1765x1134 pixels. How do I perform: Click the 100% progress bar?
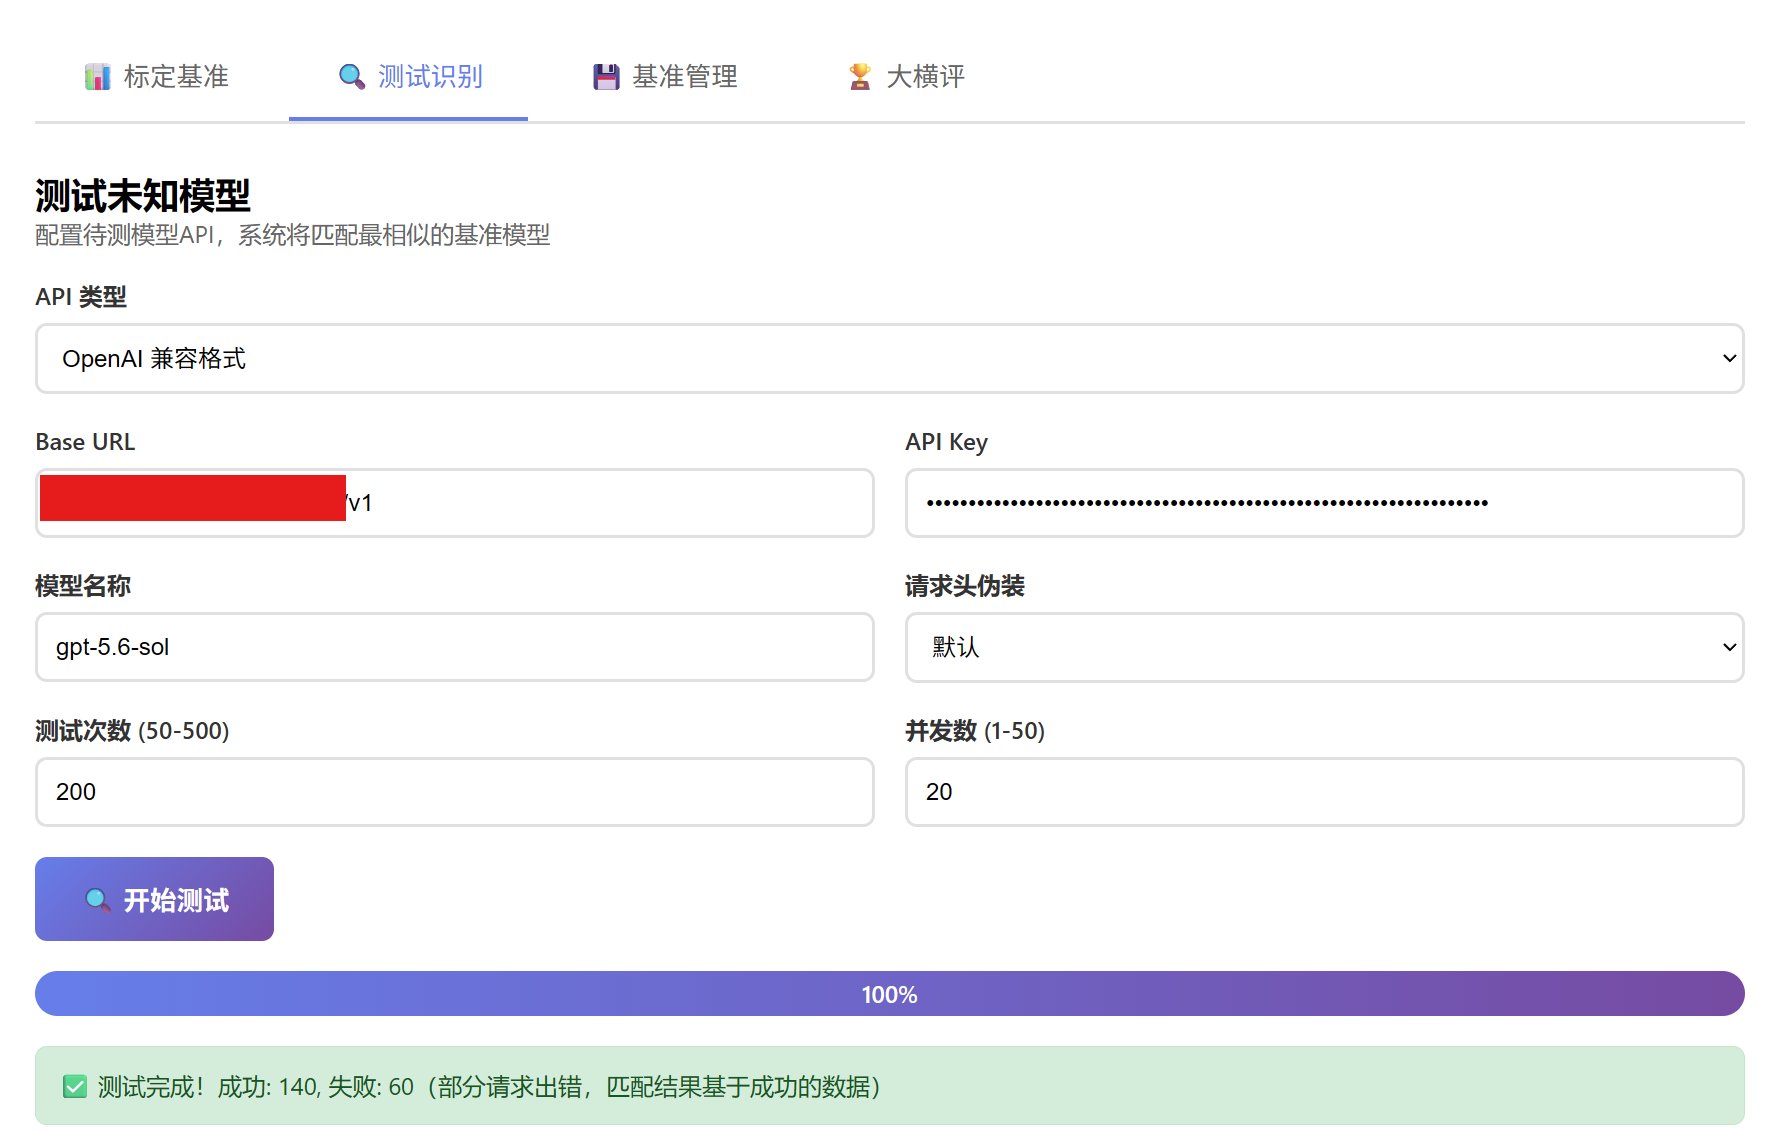click(890, 994)
